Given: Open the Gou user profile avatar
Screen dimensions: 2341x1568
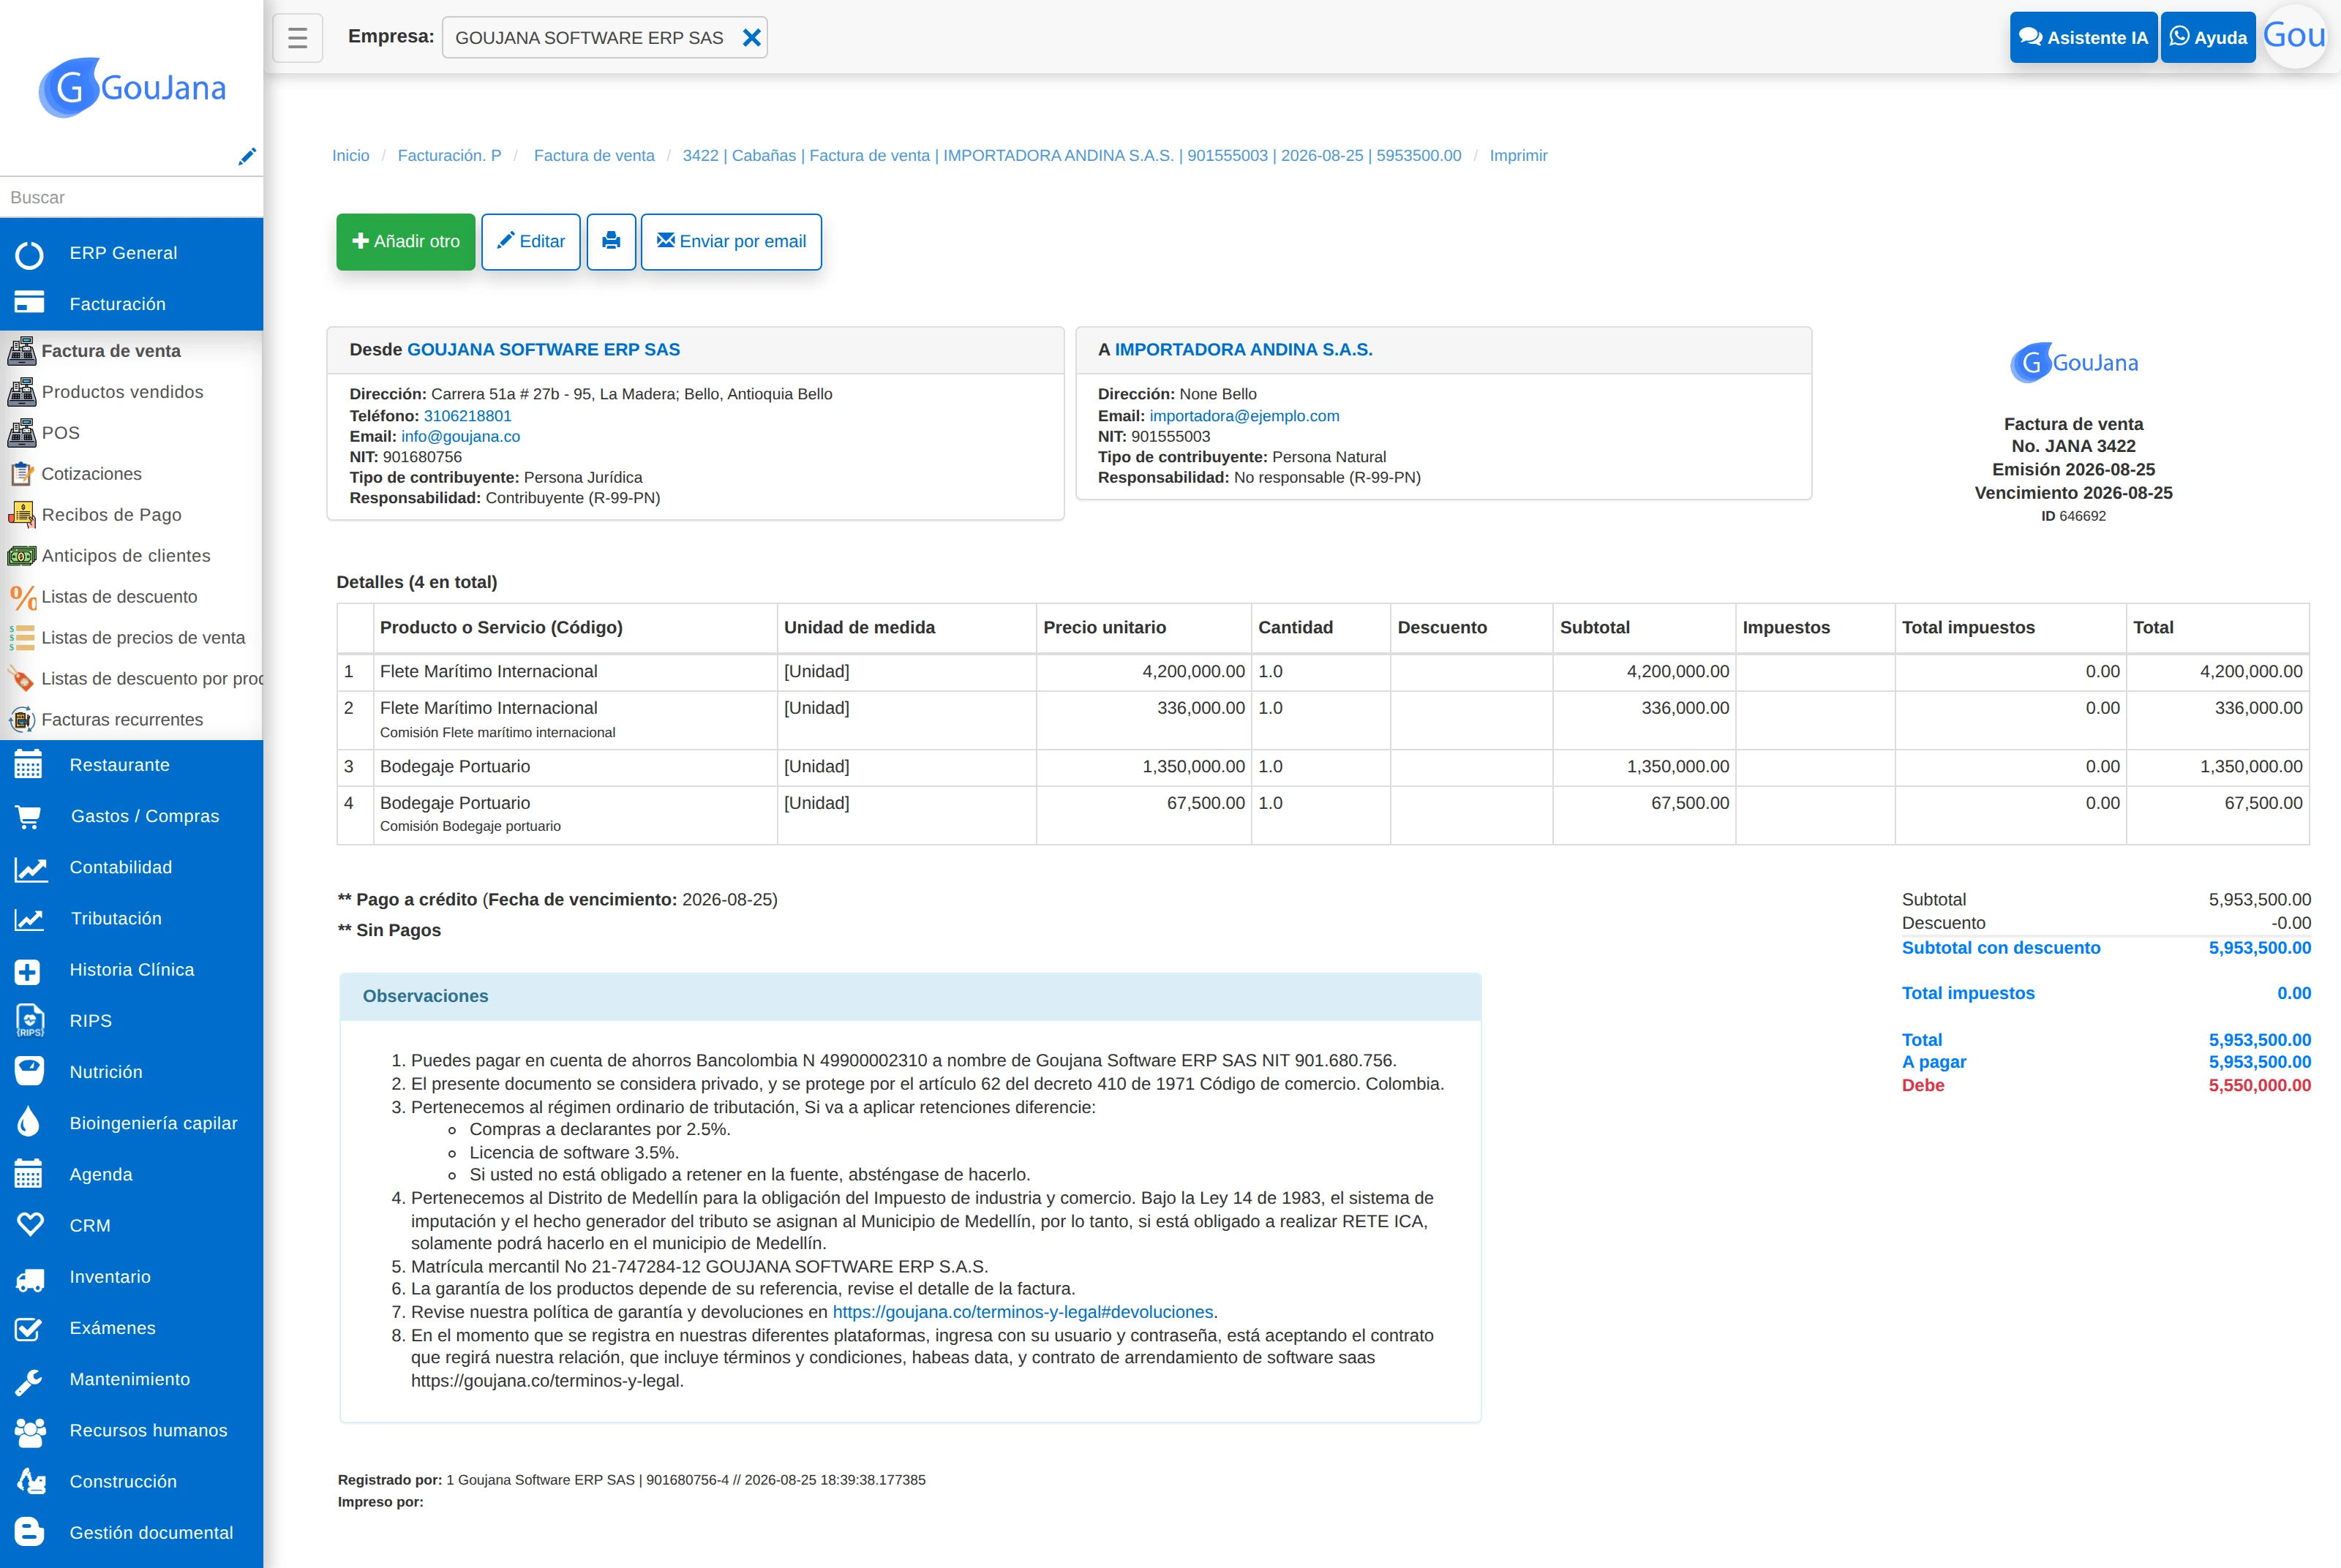Looking at the screenshot, I should (2295, 37).
